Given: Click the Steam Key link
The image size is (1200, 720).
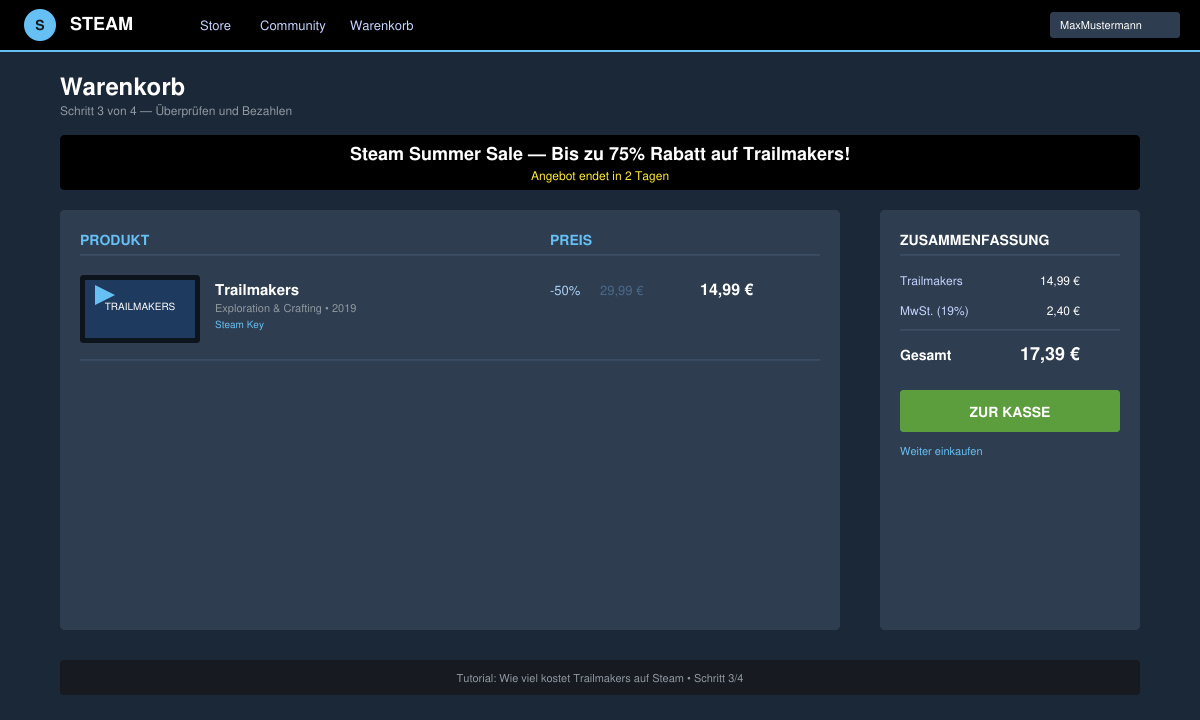Looking at the screenshot, I should pos(239,325).
